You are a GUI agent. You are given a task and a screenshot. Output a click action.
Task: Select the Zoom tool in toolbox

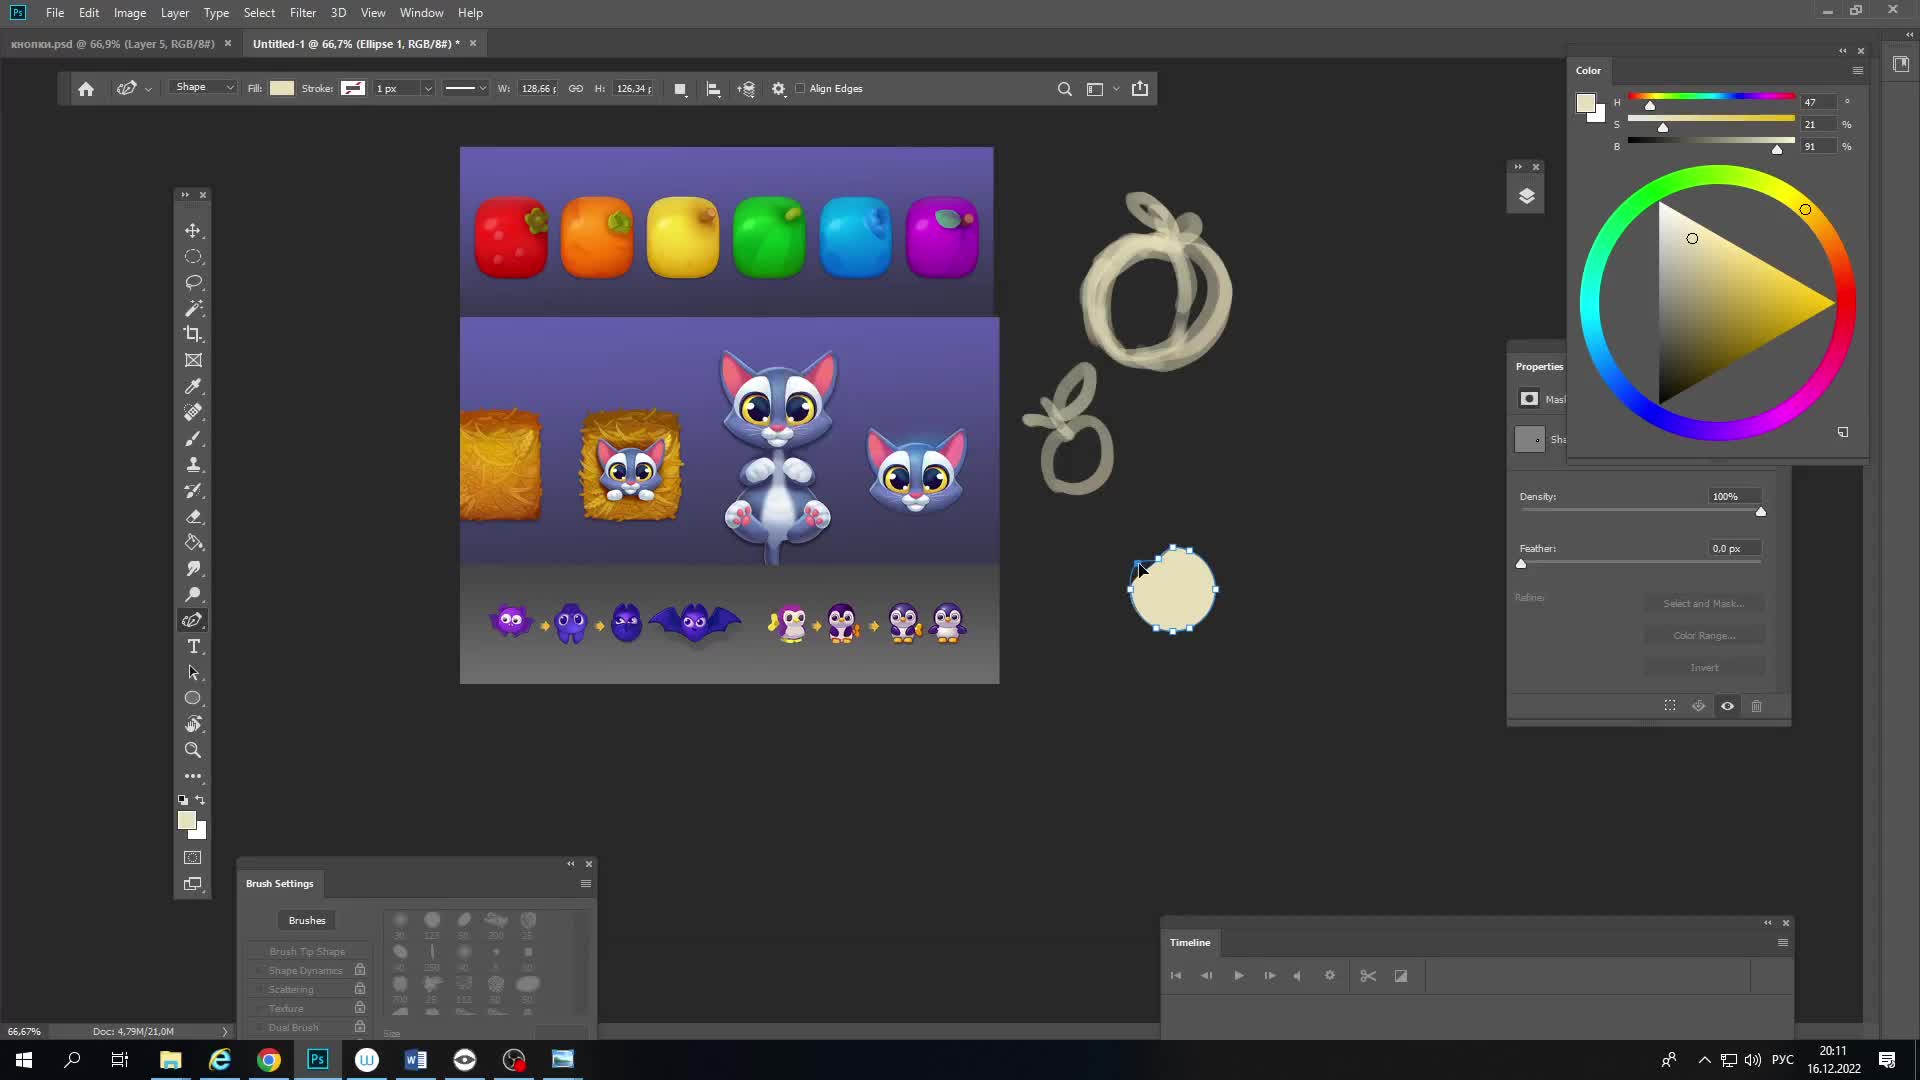[x=193, y=750]
